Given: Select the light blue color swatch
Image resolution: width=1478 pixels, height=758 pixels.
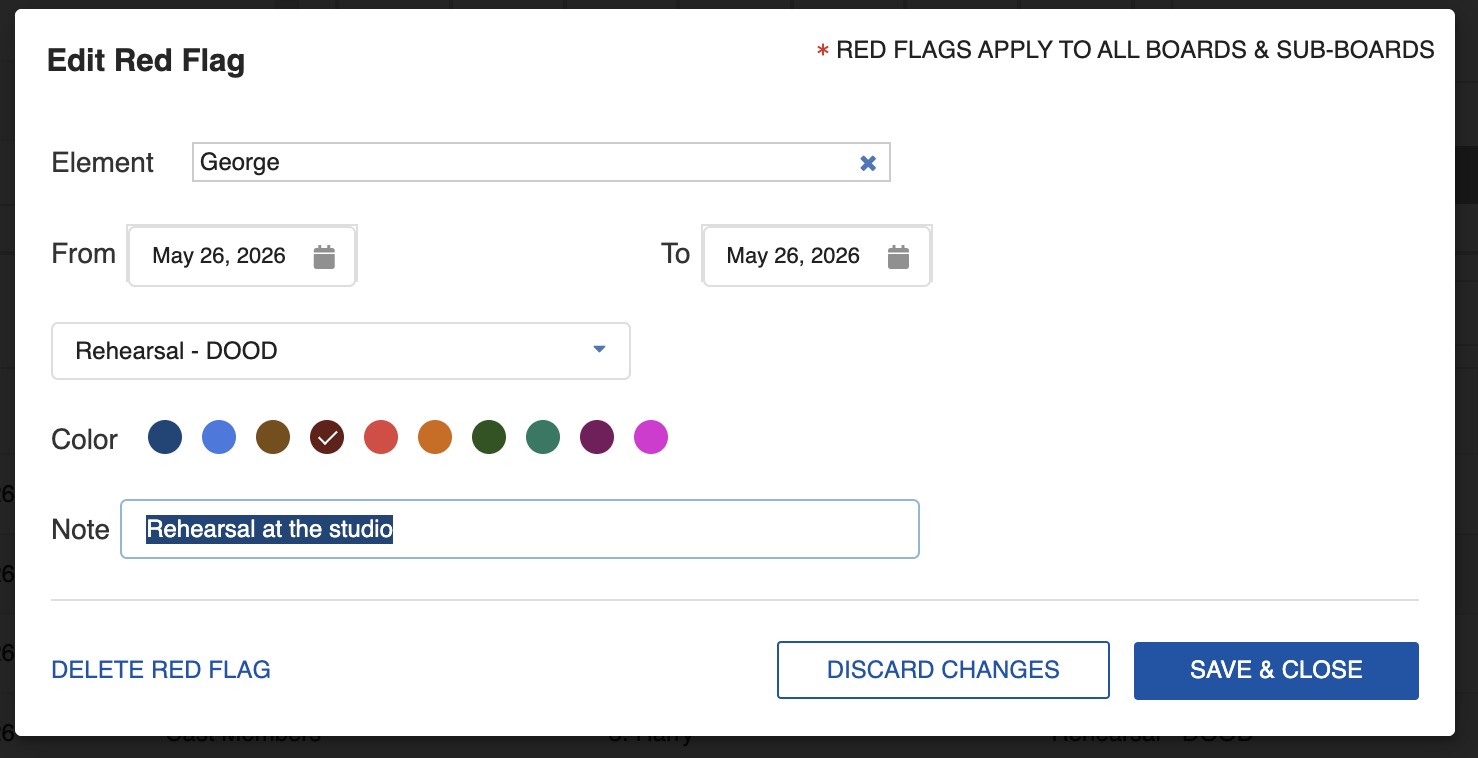Looking at the screenshot, I should coord(219,437).
